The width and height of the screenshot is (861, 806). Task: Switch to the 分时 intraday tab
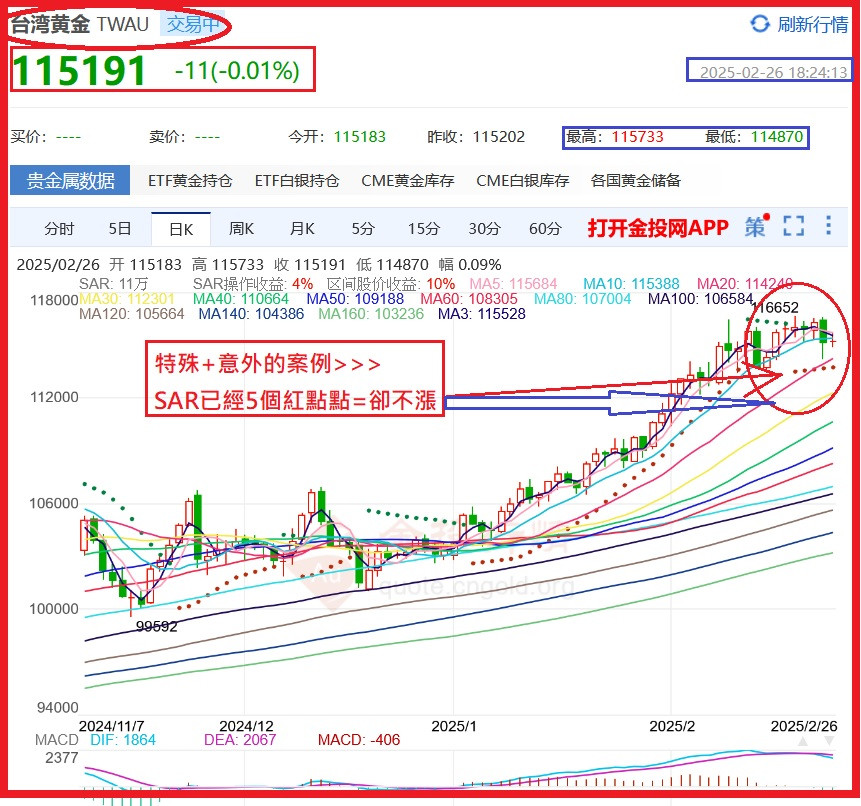(x=59, y=229)
